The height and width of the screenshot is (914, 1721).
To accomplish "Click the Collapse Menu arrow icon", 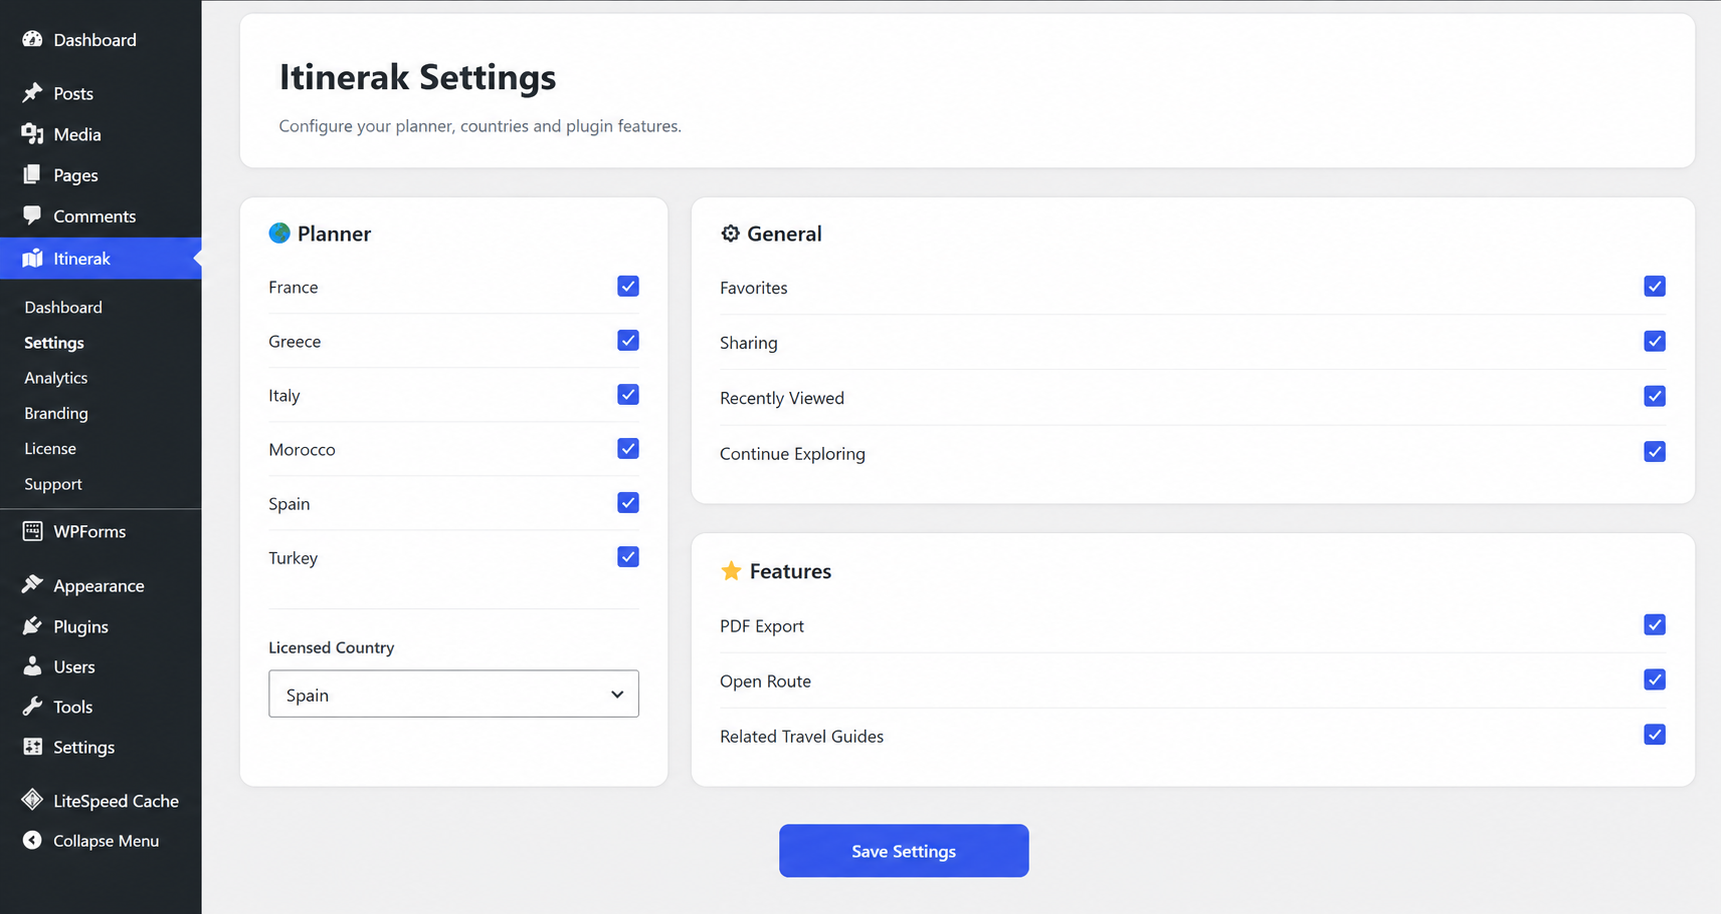I will click(32, 840).
